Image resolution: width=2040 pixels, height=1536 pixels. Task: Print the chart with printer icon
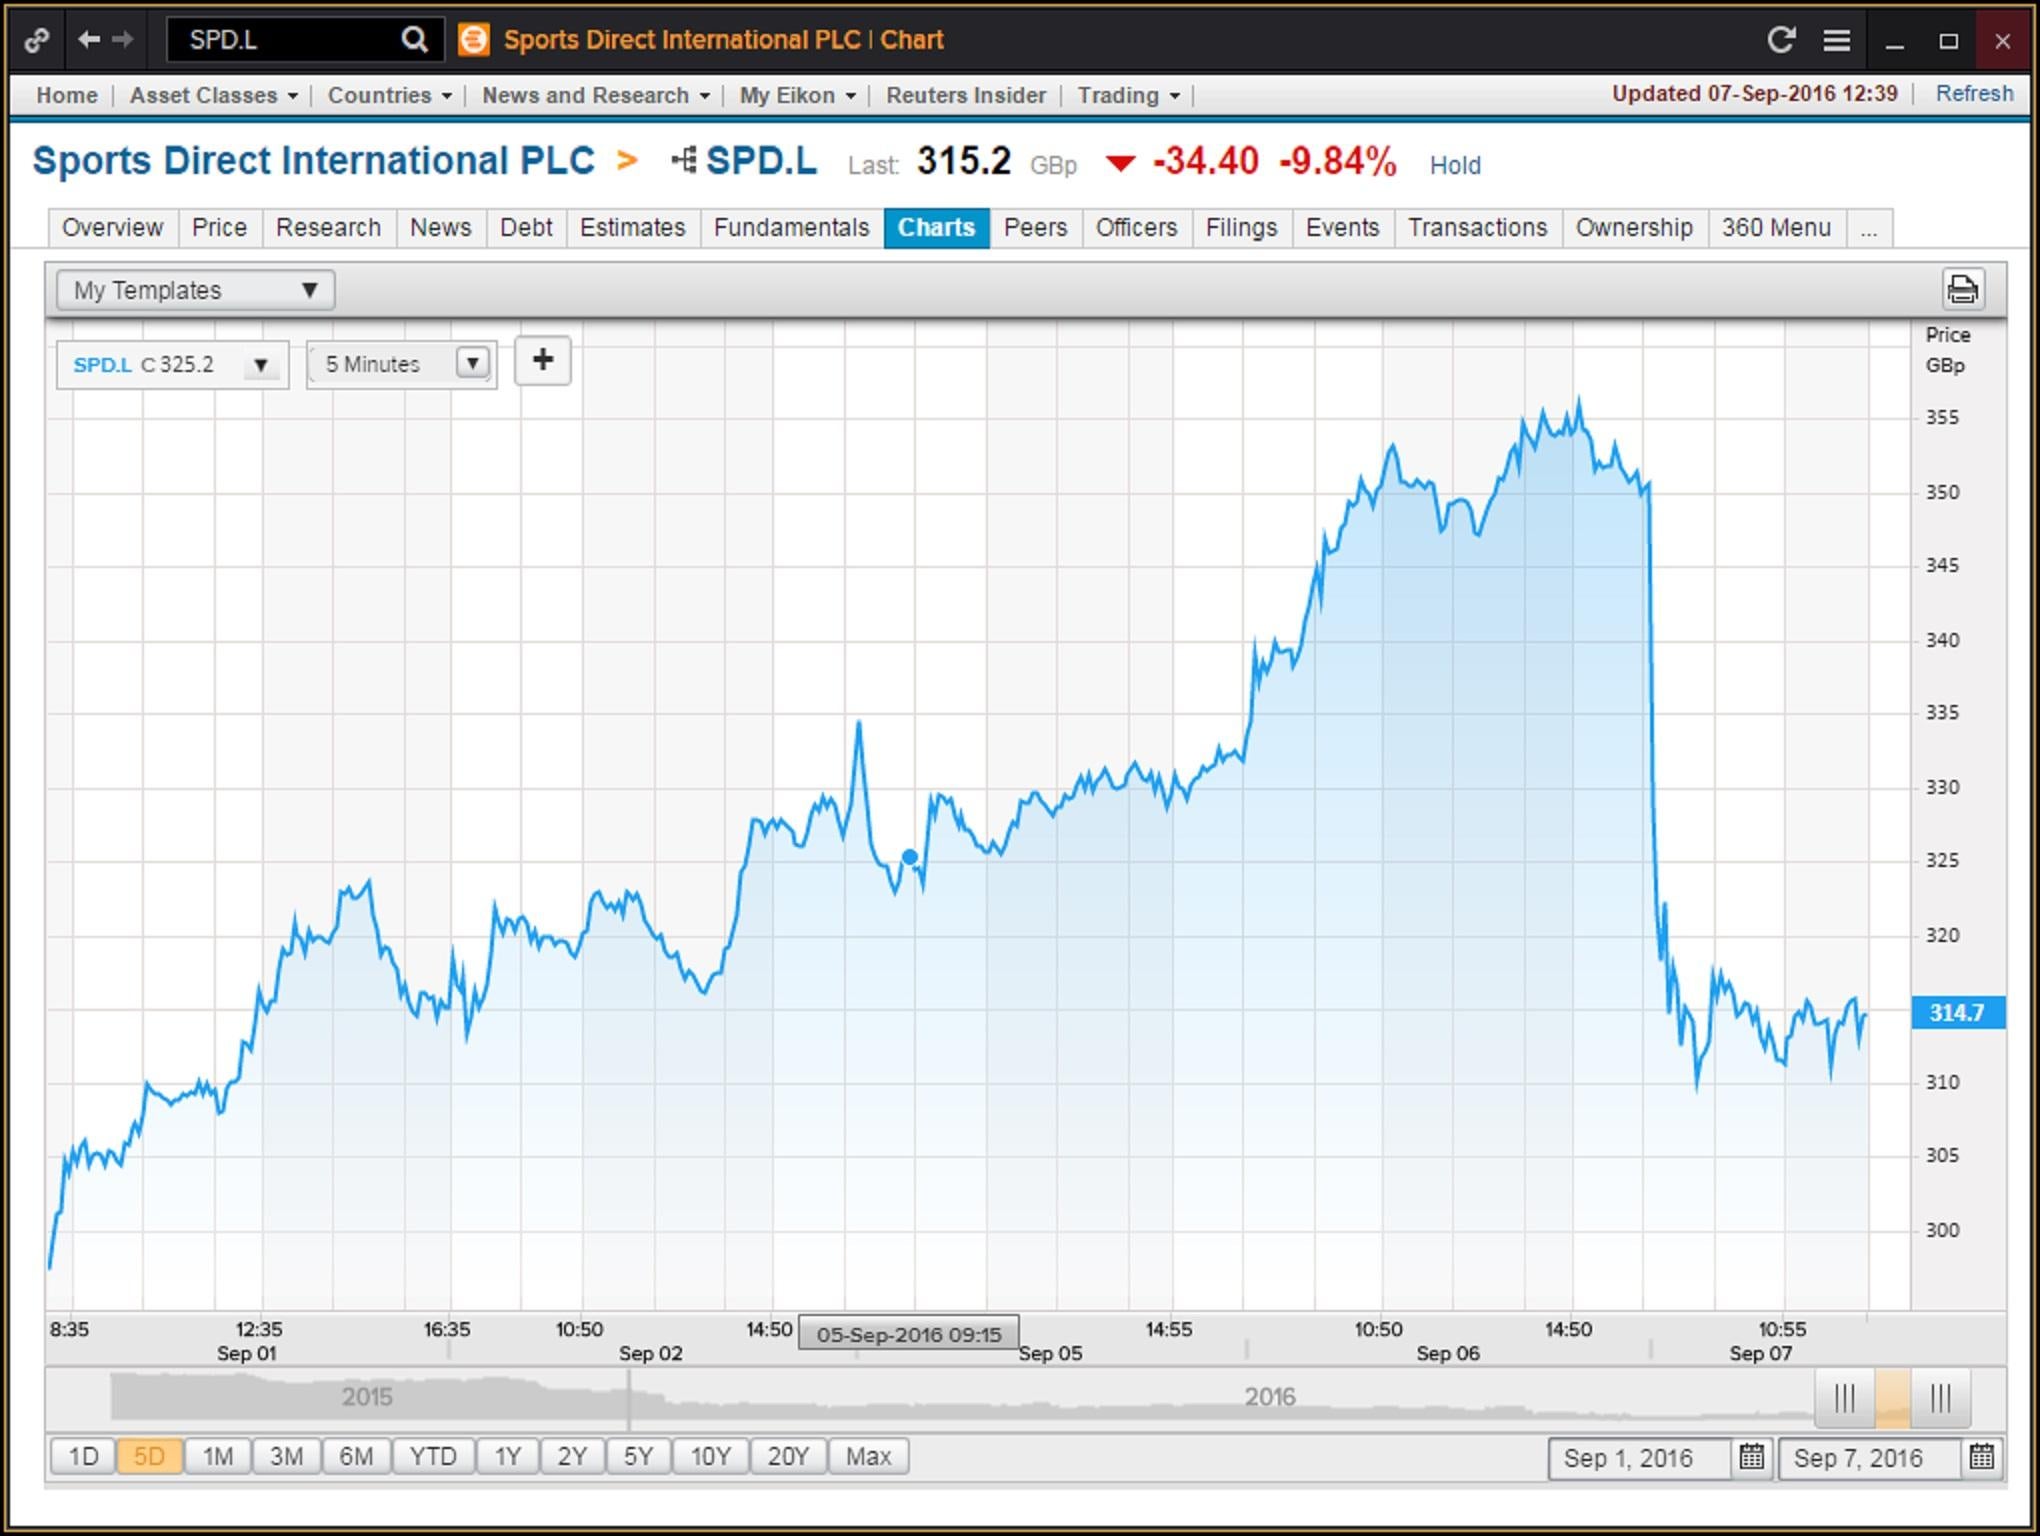point(1962,289)
